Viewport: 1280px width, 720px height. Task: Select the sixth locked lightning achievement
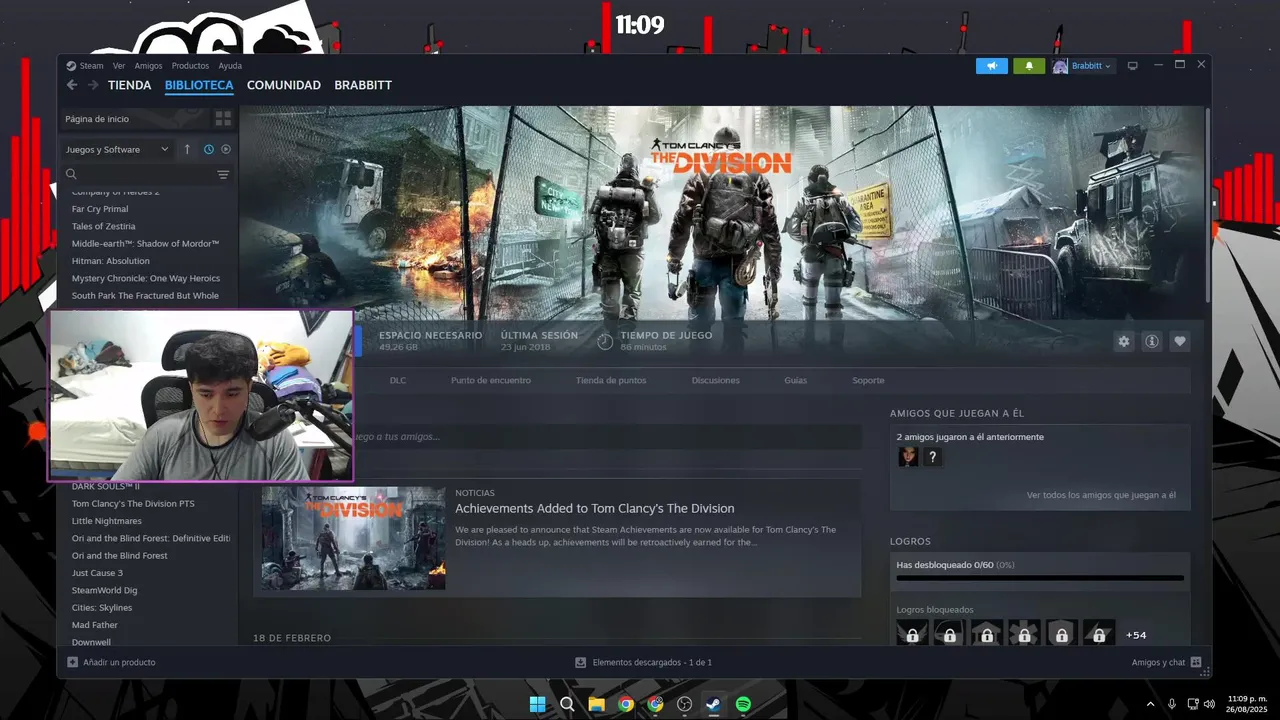click(x=1098, y=634)
